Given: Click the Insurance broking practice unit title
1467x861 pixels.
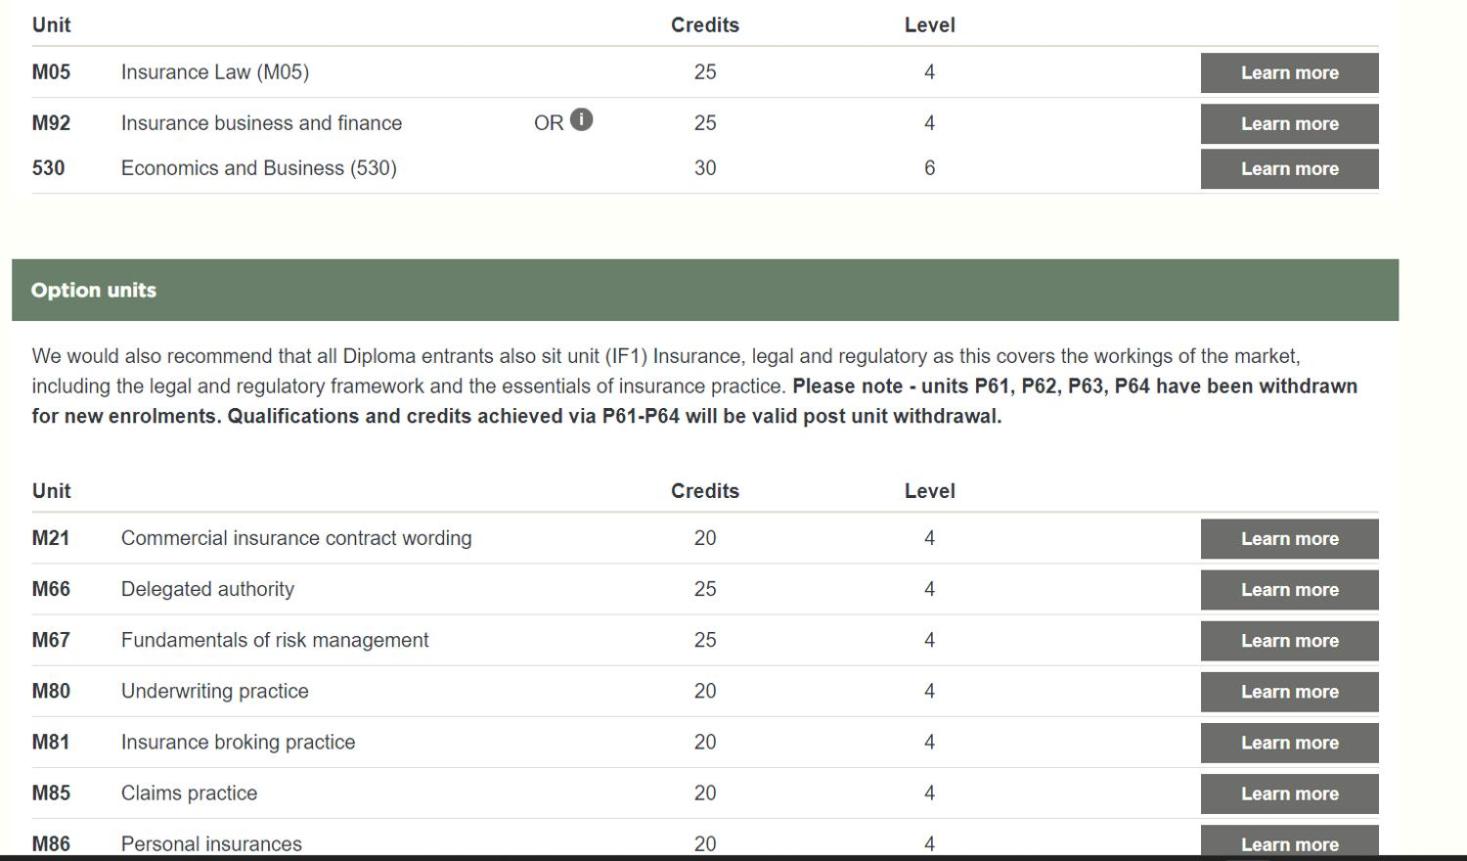Looking at the screenshot, I should coord(238,742).
